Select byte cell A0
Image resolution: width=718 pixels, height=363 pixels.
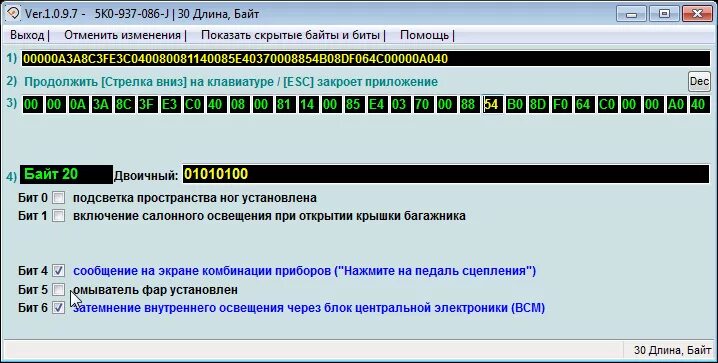click(676, 104)
